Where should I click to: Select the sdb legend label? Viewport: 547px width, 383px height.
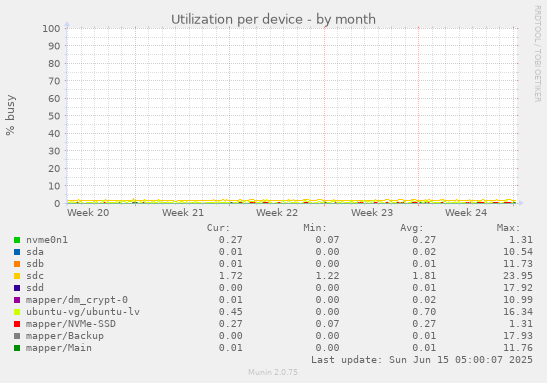point(35,264)
